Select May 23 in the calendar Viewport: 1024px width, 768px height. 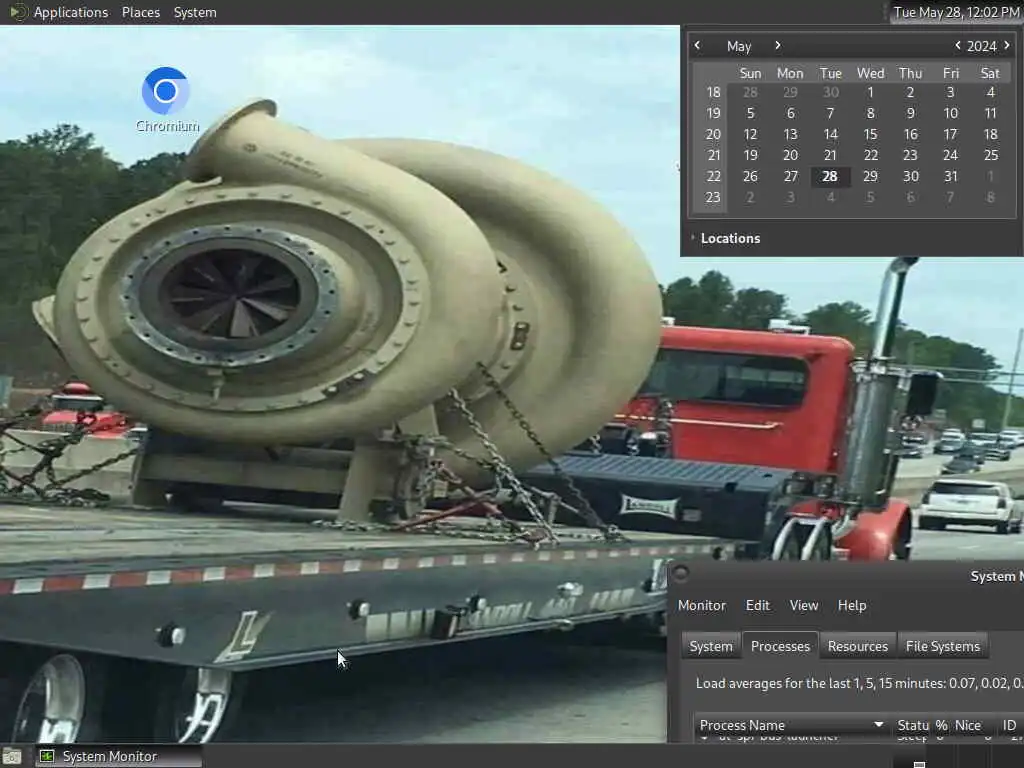910,155
